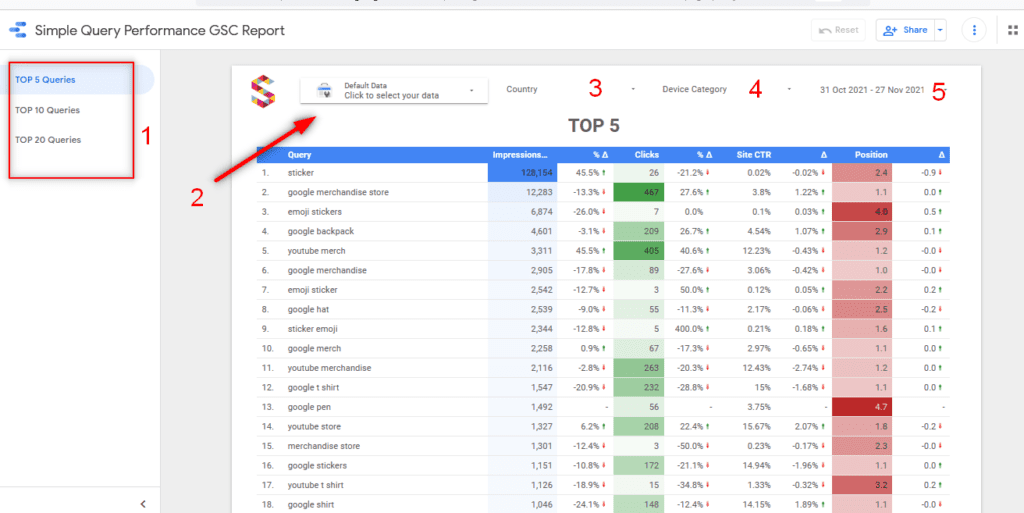Screen dimensions: 1024x513
Task: Click the data source icon in Default Data
Action: coord(325,91)
